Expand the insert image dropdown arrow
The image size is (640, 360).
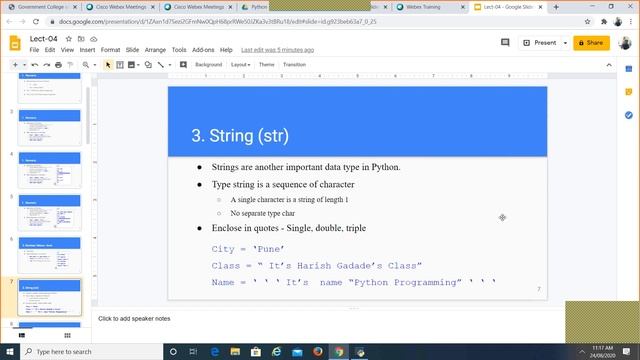[138, 65]
